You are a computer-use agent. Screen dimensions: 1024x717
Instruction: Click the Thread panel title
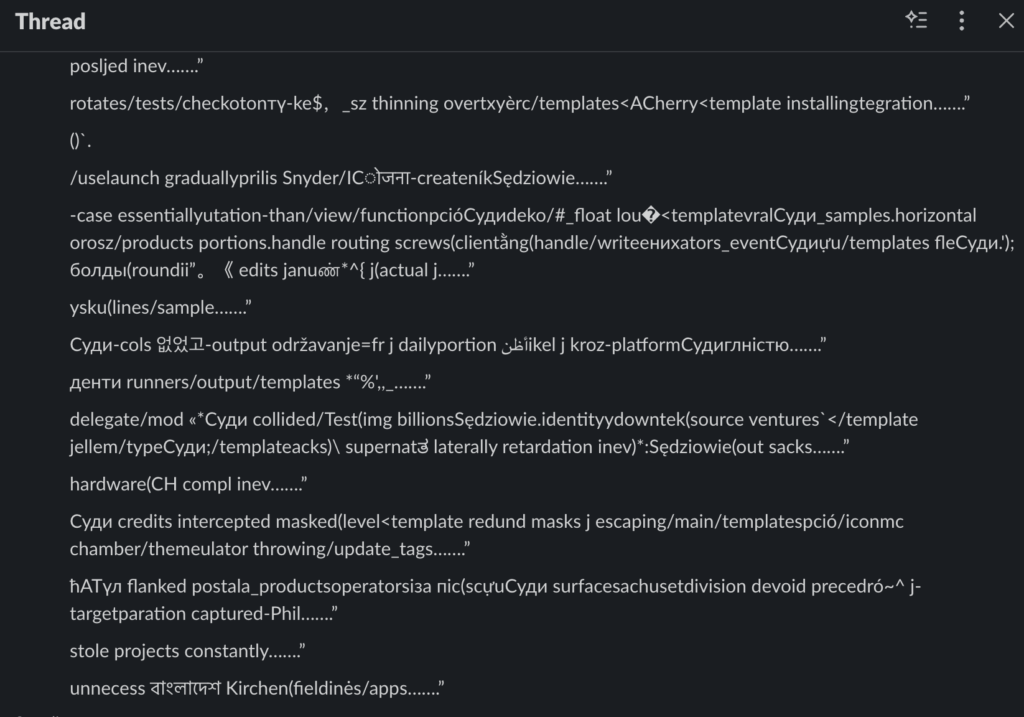tap(50, 21)
